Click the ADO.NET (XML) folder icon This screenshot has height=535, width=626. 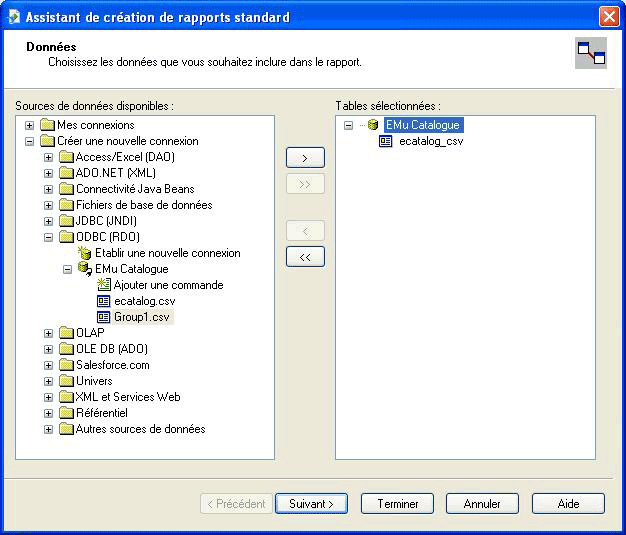pos(66,173)
